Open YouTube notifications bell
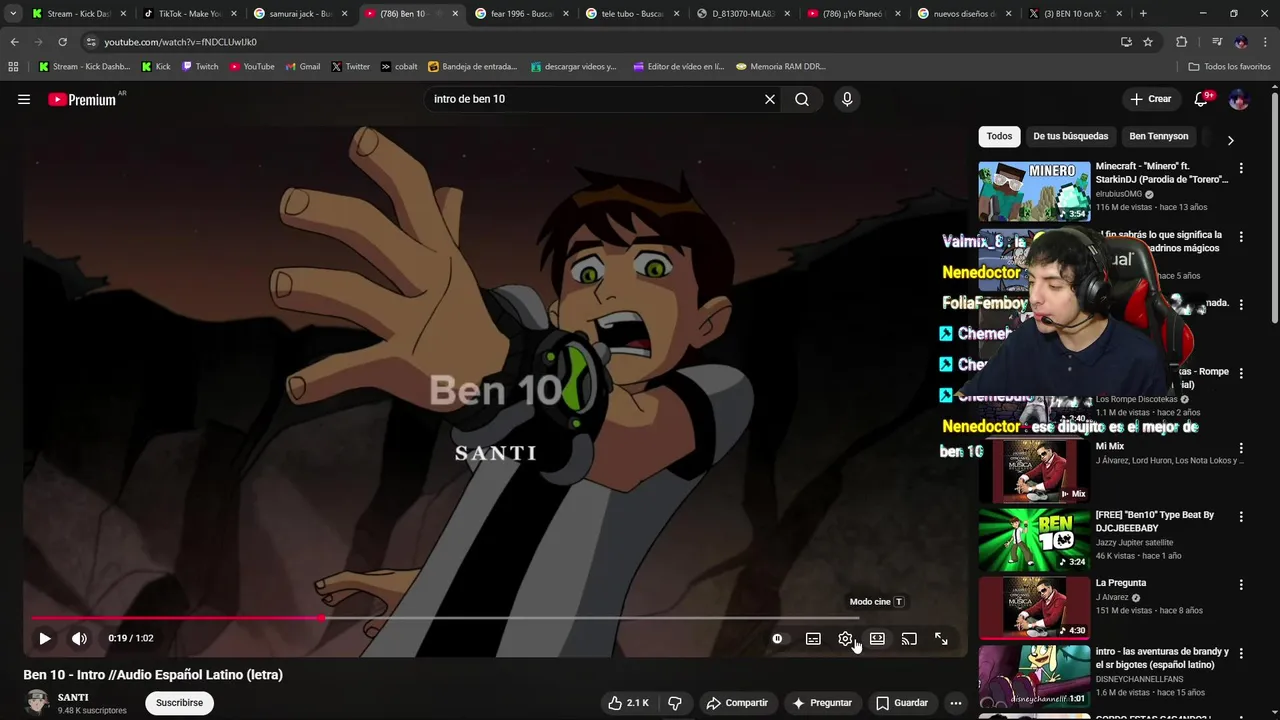 click(x=1202, y=99)
